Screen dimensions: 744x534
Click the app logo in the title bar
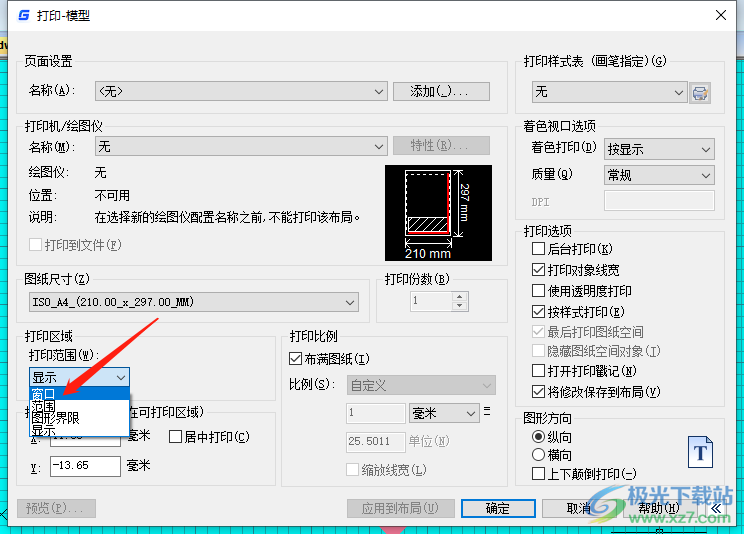coord(24,16)
